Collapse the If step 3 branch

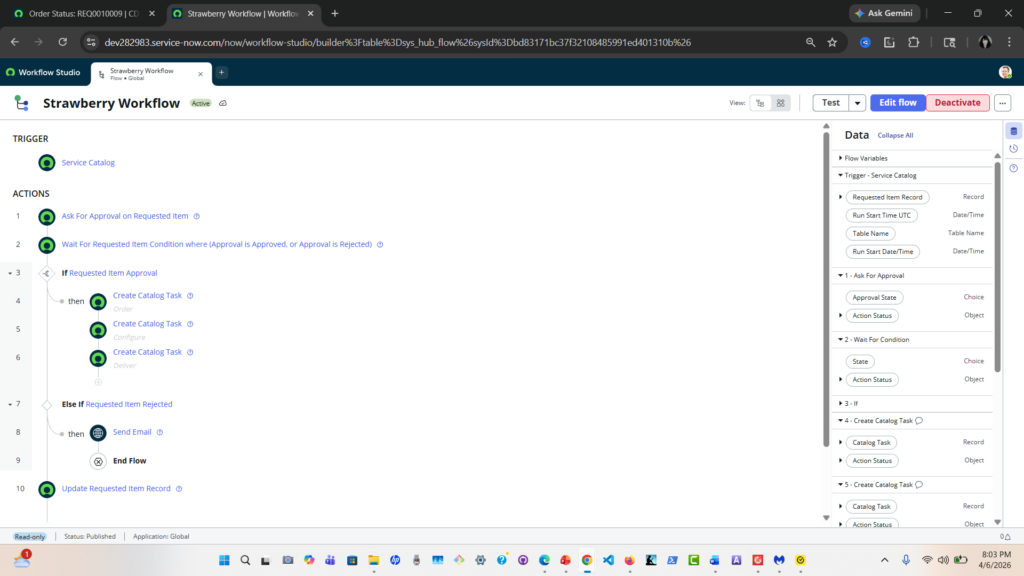tap(10, 272)
